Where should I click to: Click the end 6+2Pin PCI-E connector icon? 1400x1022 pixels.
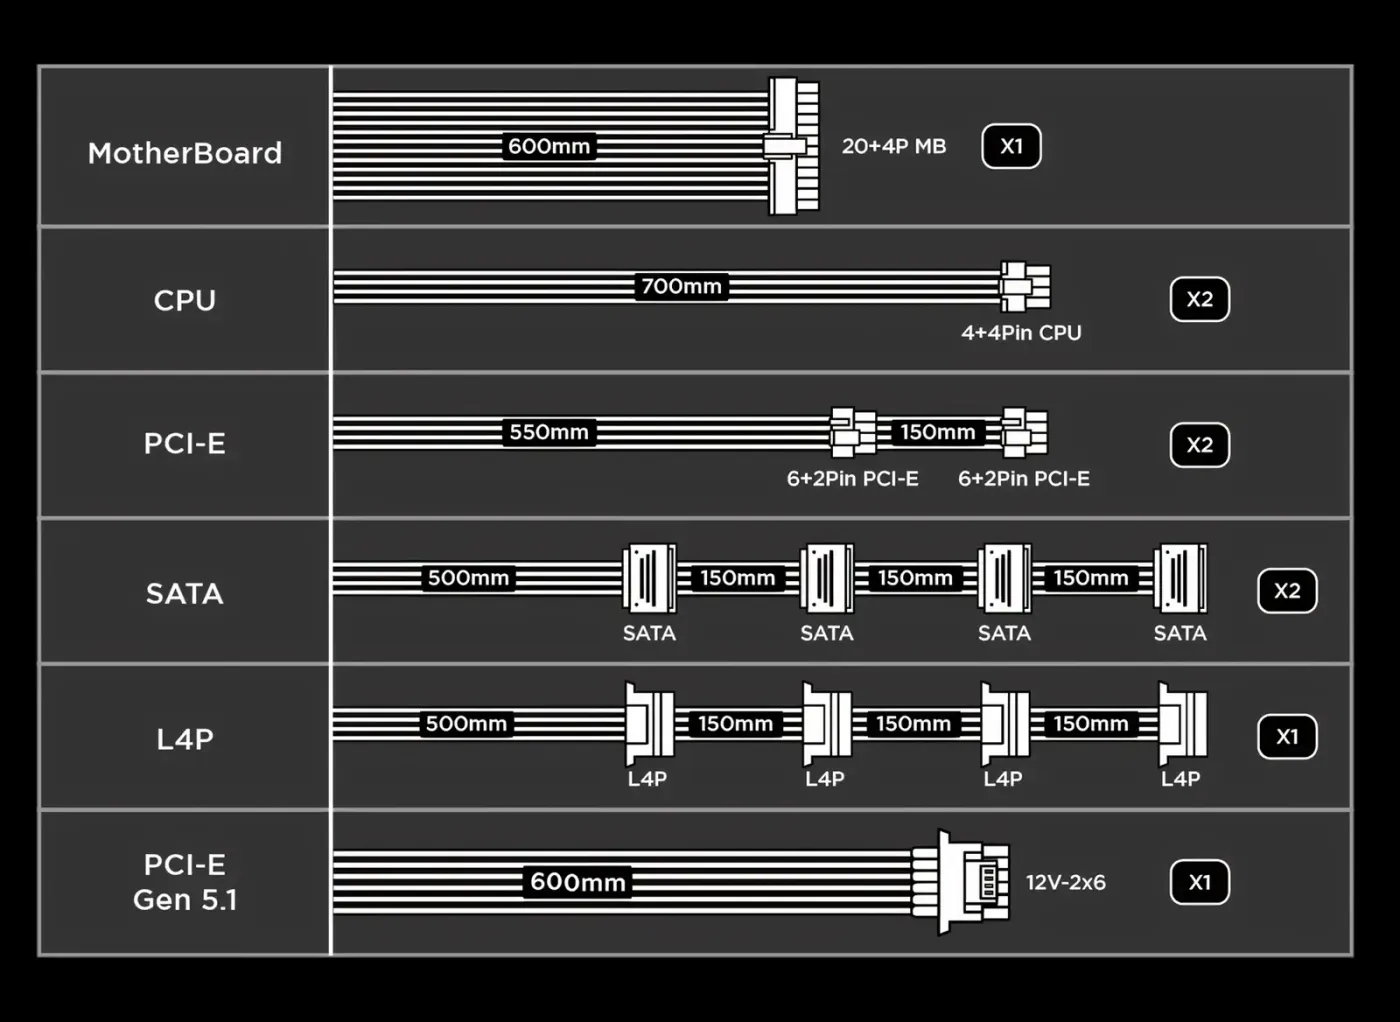[1025, 432]
